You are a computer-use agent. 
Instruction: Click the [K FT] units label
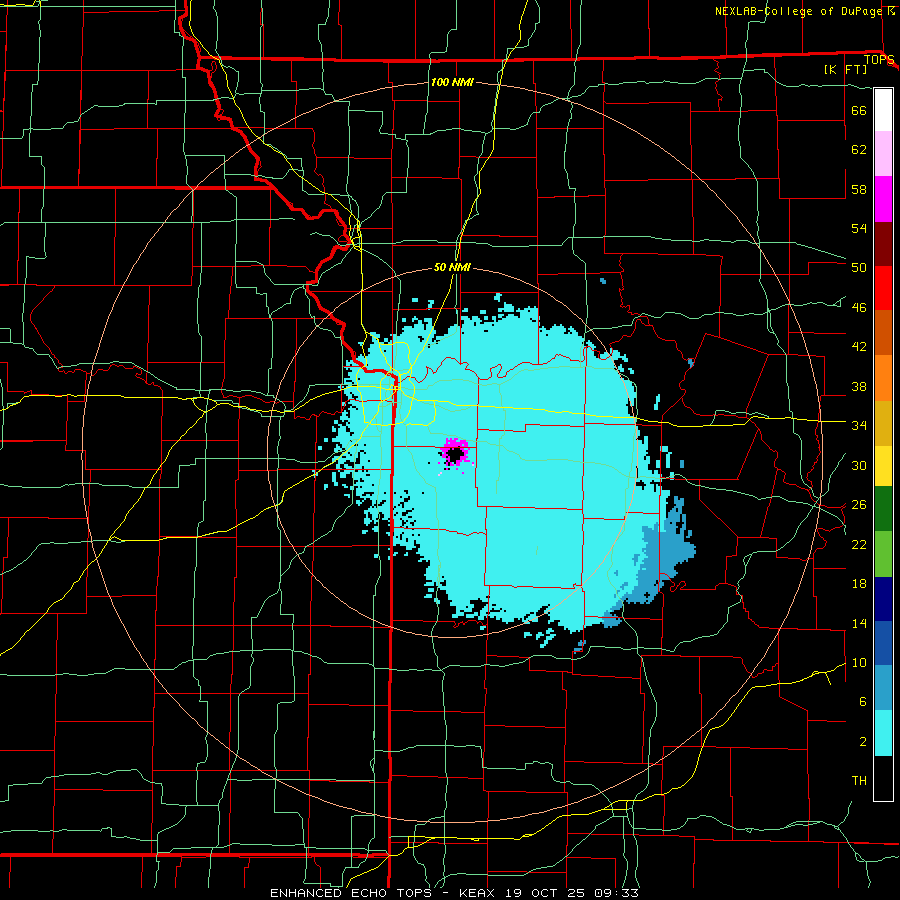(x=845, y=70)
